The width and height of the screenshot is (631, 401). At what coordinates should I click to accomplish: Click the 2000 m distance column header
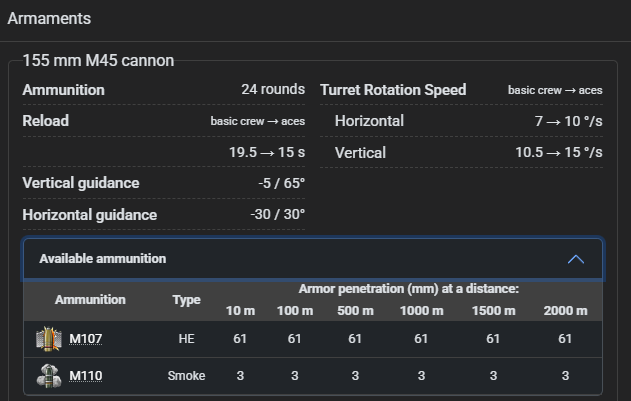tap(565, 311)
